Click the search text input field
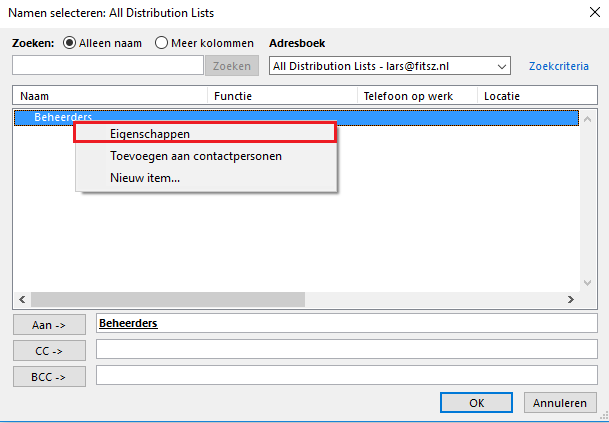The image size is (609, 423). (x=108, y=65)
